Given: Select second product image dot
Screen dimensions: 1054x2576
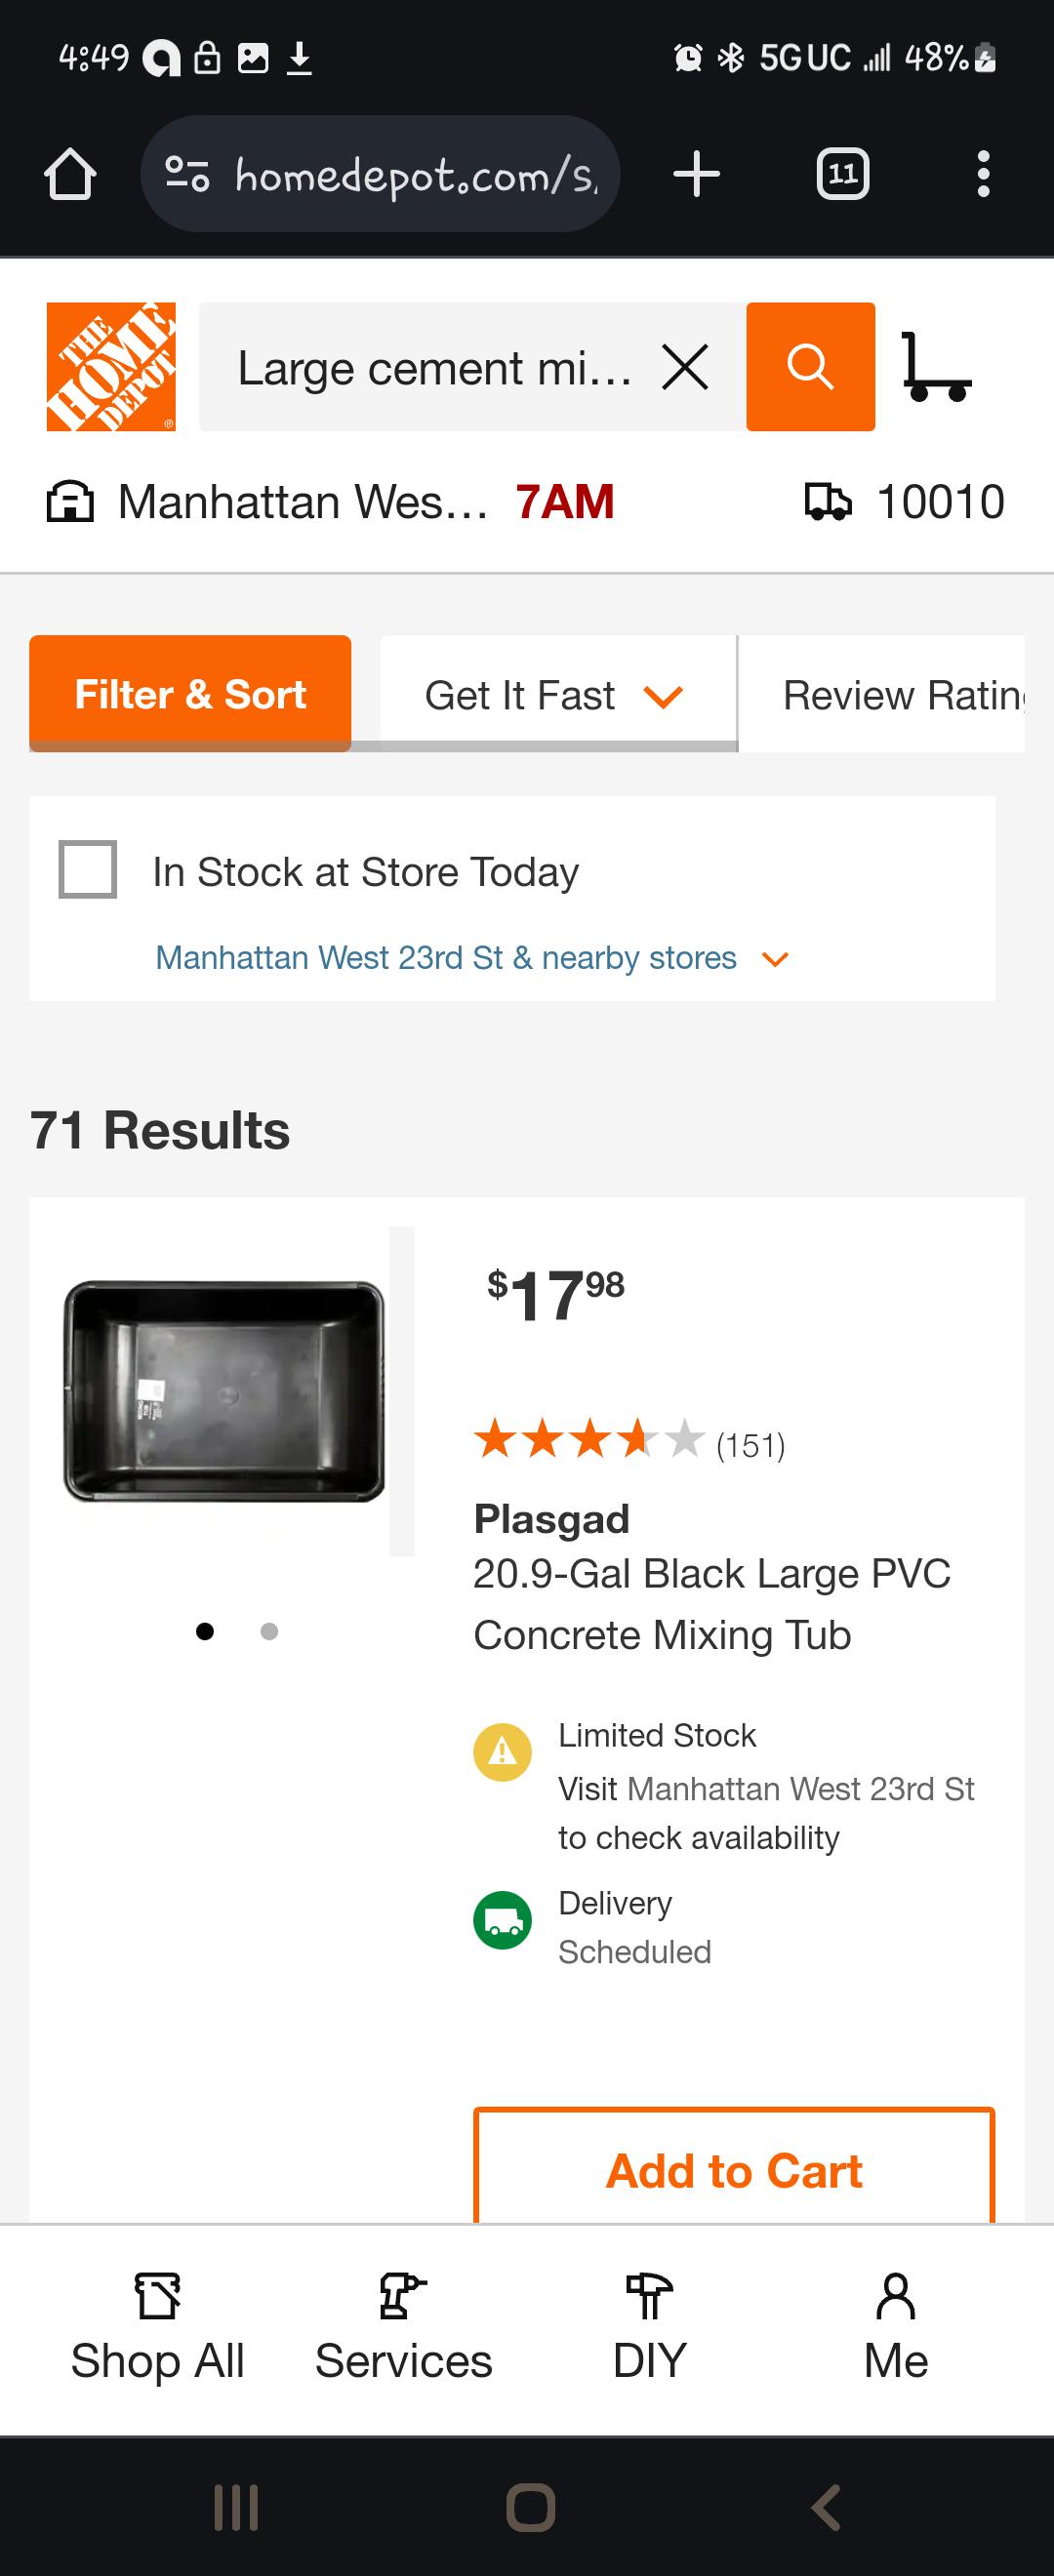Looking at the screenshot, I should pos(269,1632).
